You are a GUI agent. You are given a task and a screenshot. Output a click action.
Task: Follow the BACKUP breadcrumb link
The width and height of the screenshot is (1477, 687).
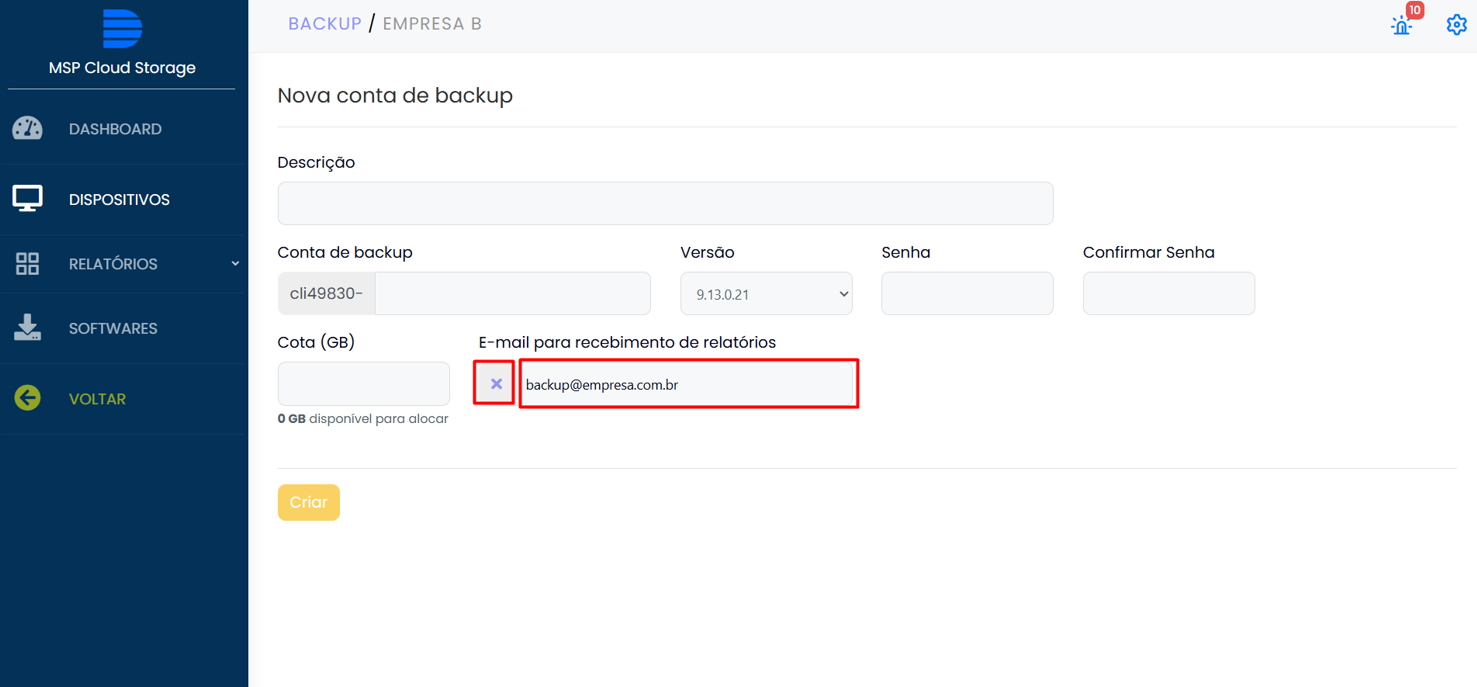[324, 24]
